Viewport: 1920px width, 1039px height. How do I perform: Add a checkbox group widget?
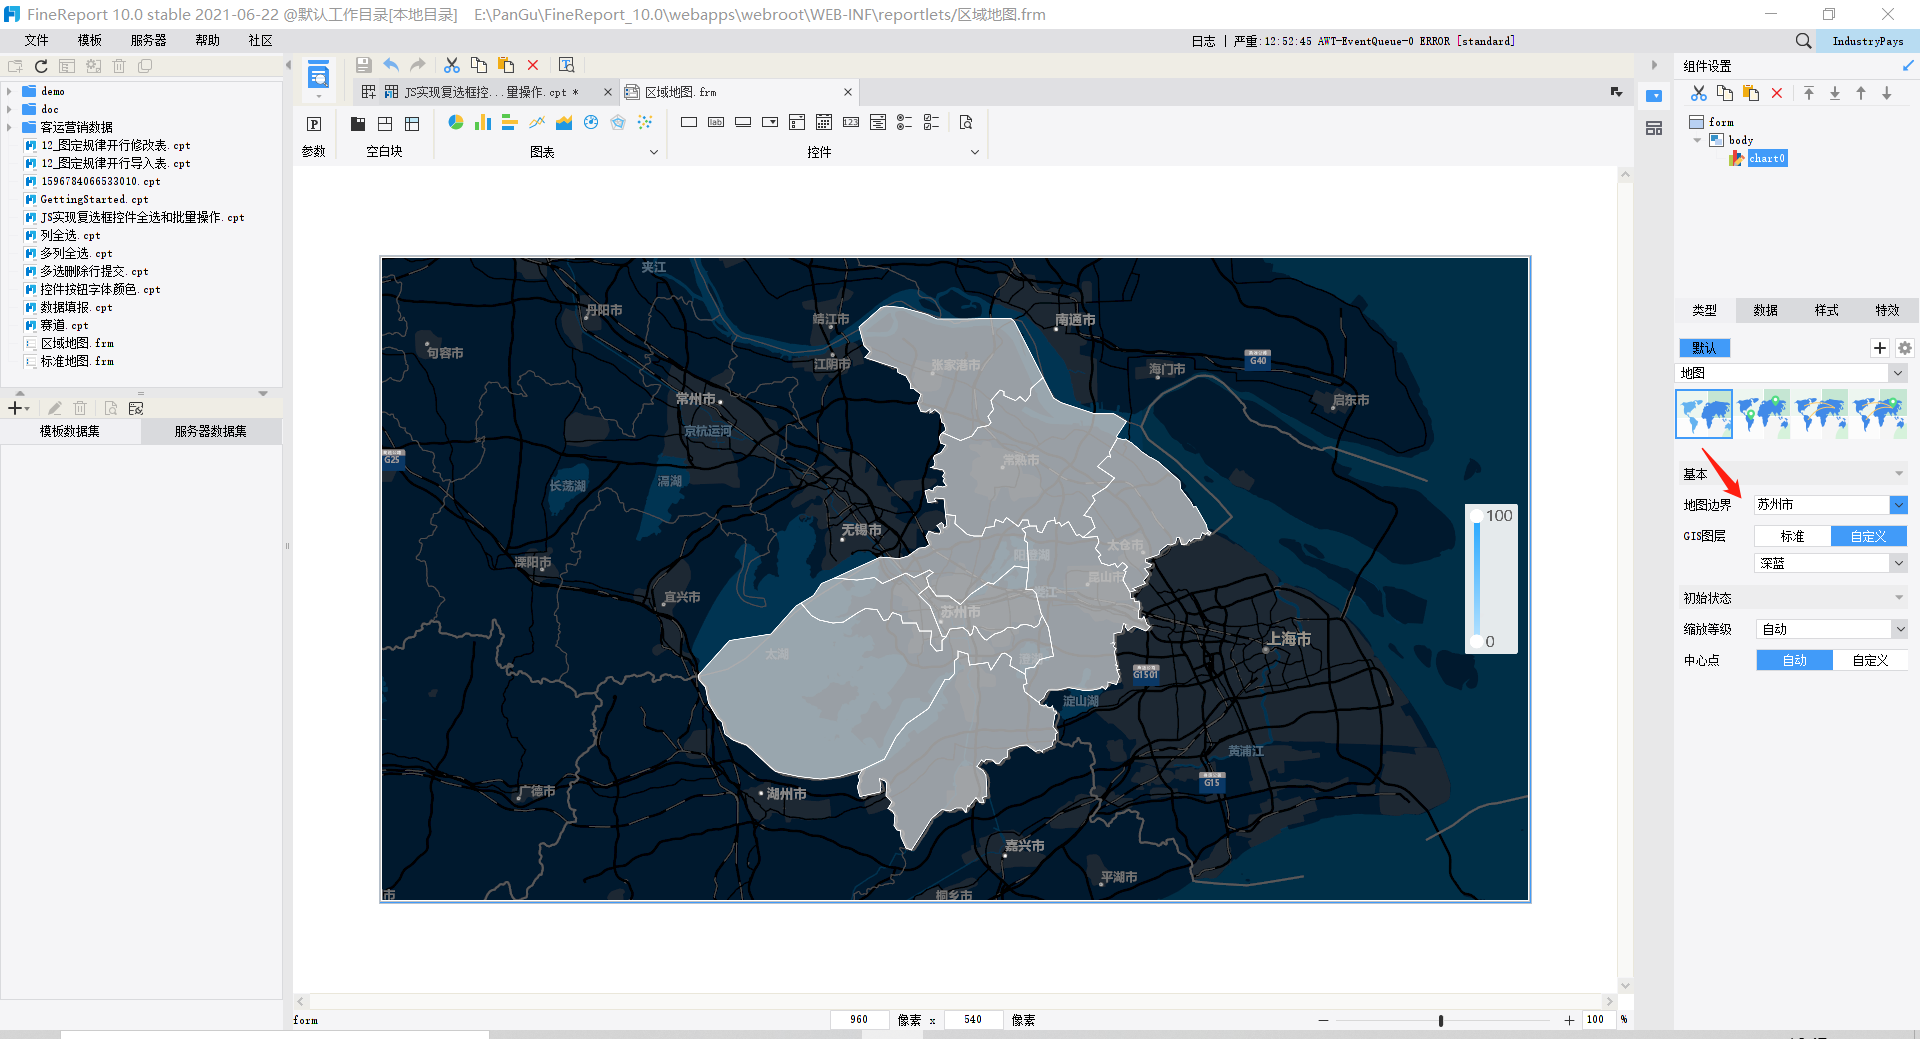coord(931,122)
